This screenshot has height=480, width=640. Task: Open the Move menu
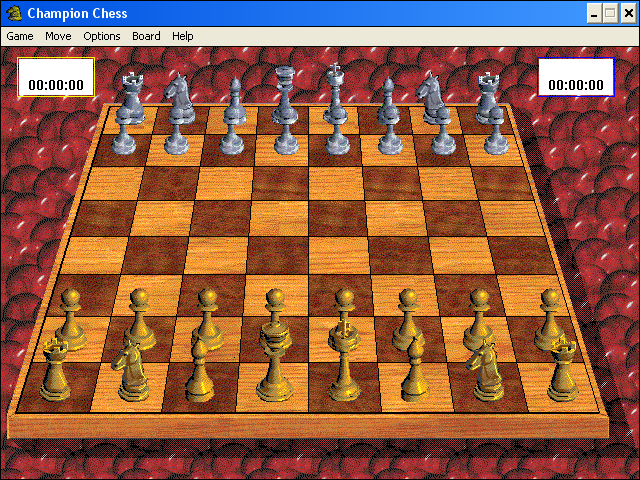(58, 36)
